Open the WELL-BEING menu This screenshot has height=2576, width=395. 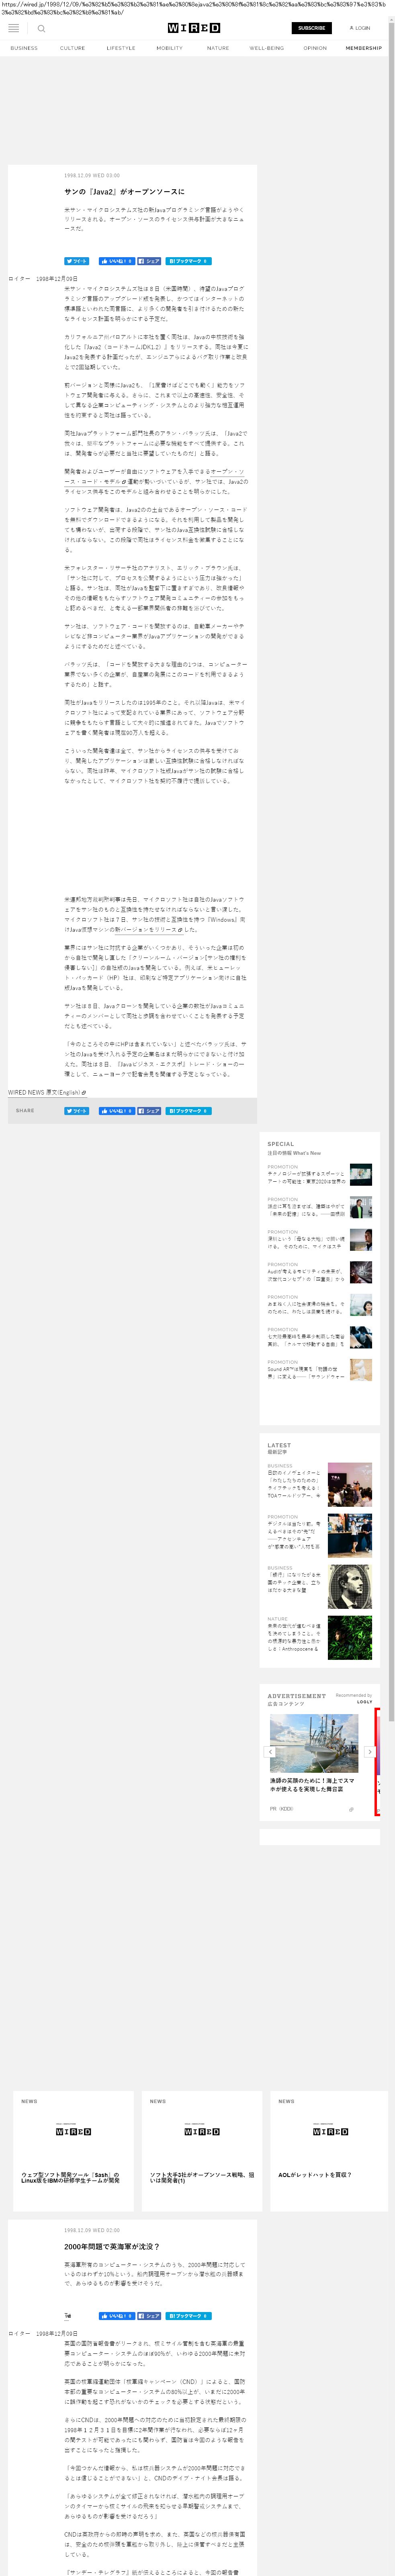pos(266,48)
